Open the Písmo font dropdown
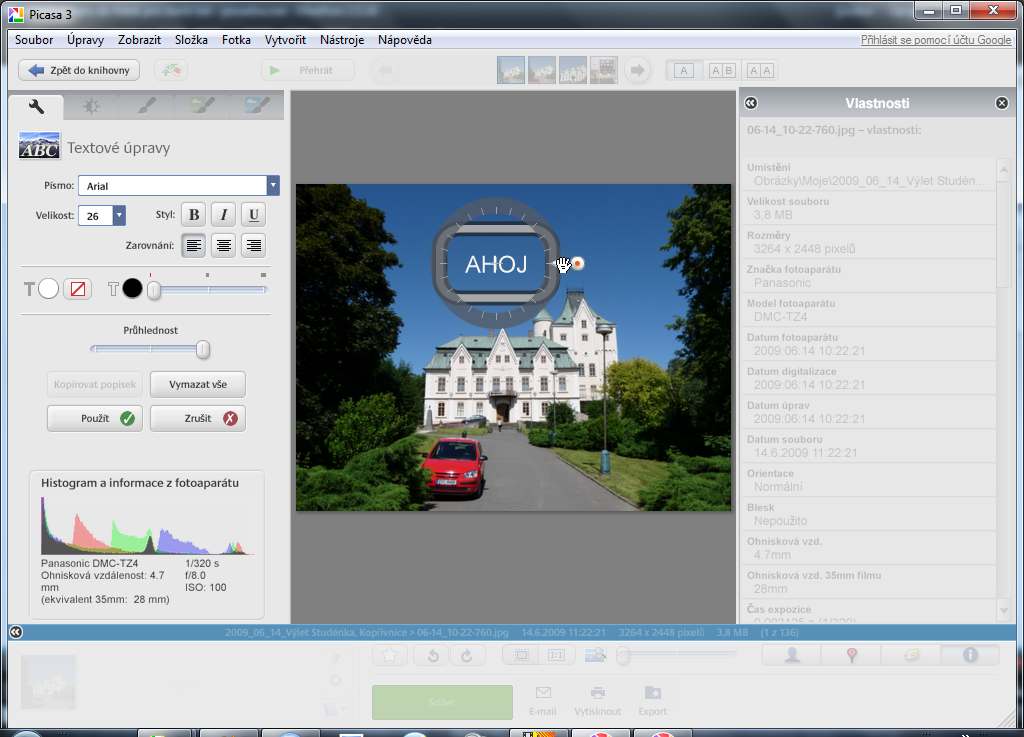This screenshot has width=1024, height=737. click(x=272, y=186)
